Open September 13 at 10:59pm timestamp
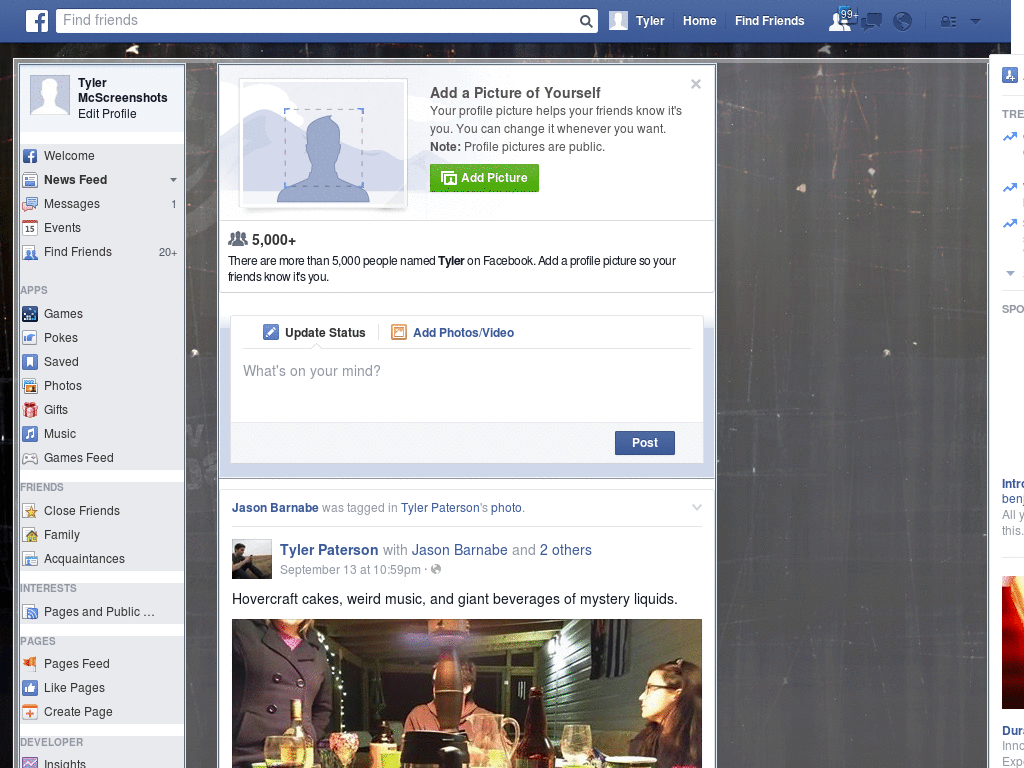1024x768 pixels. [350, 569]
